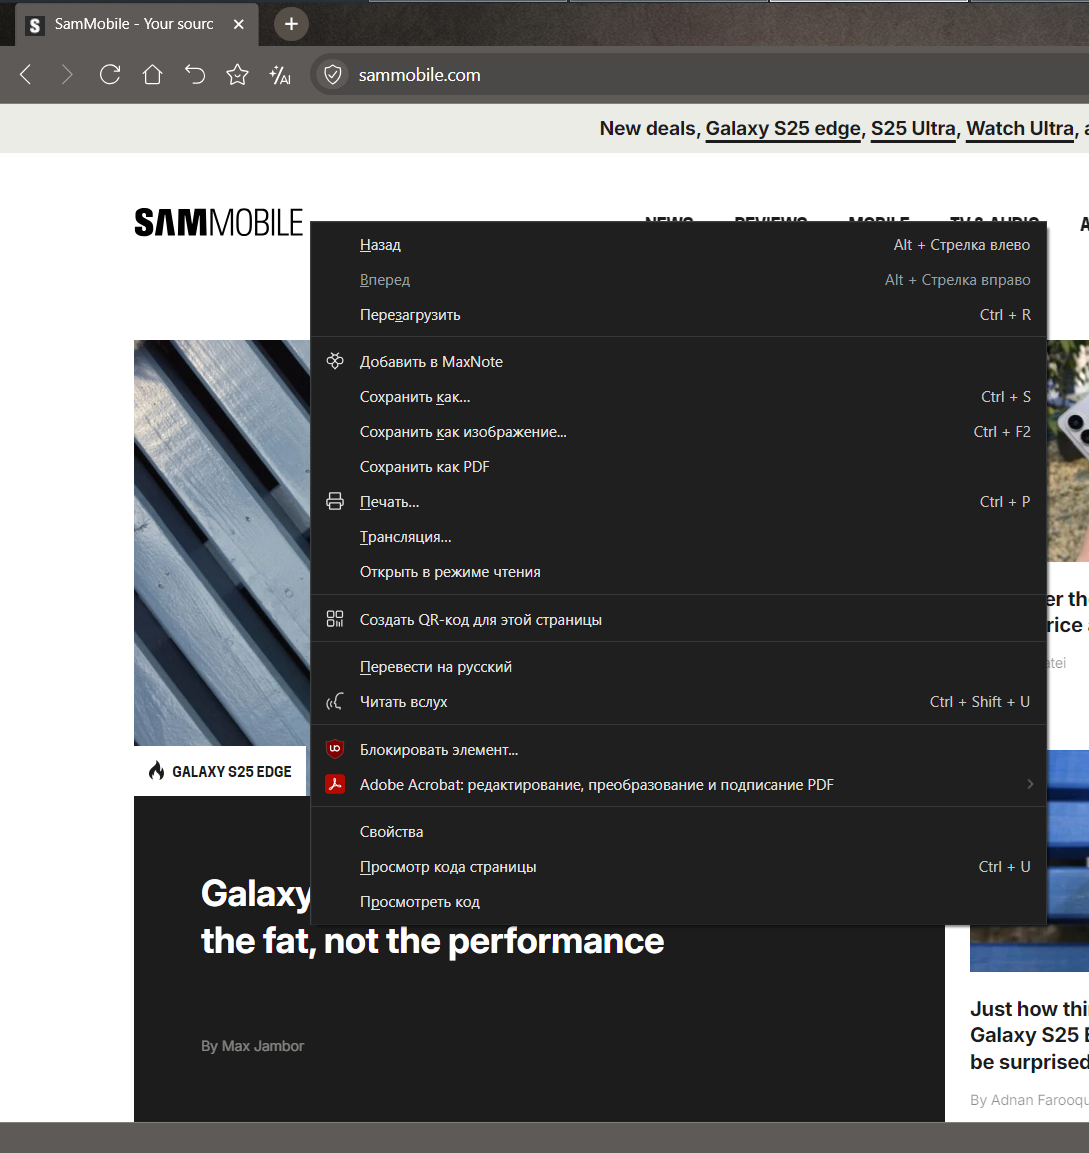Click the SAMMOBILE site logo
The height and width of the screenshot is (1153, 1089).
(218, 222)
